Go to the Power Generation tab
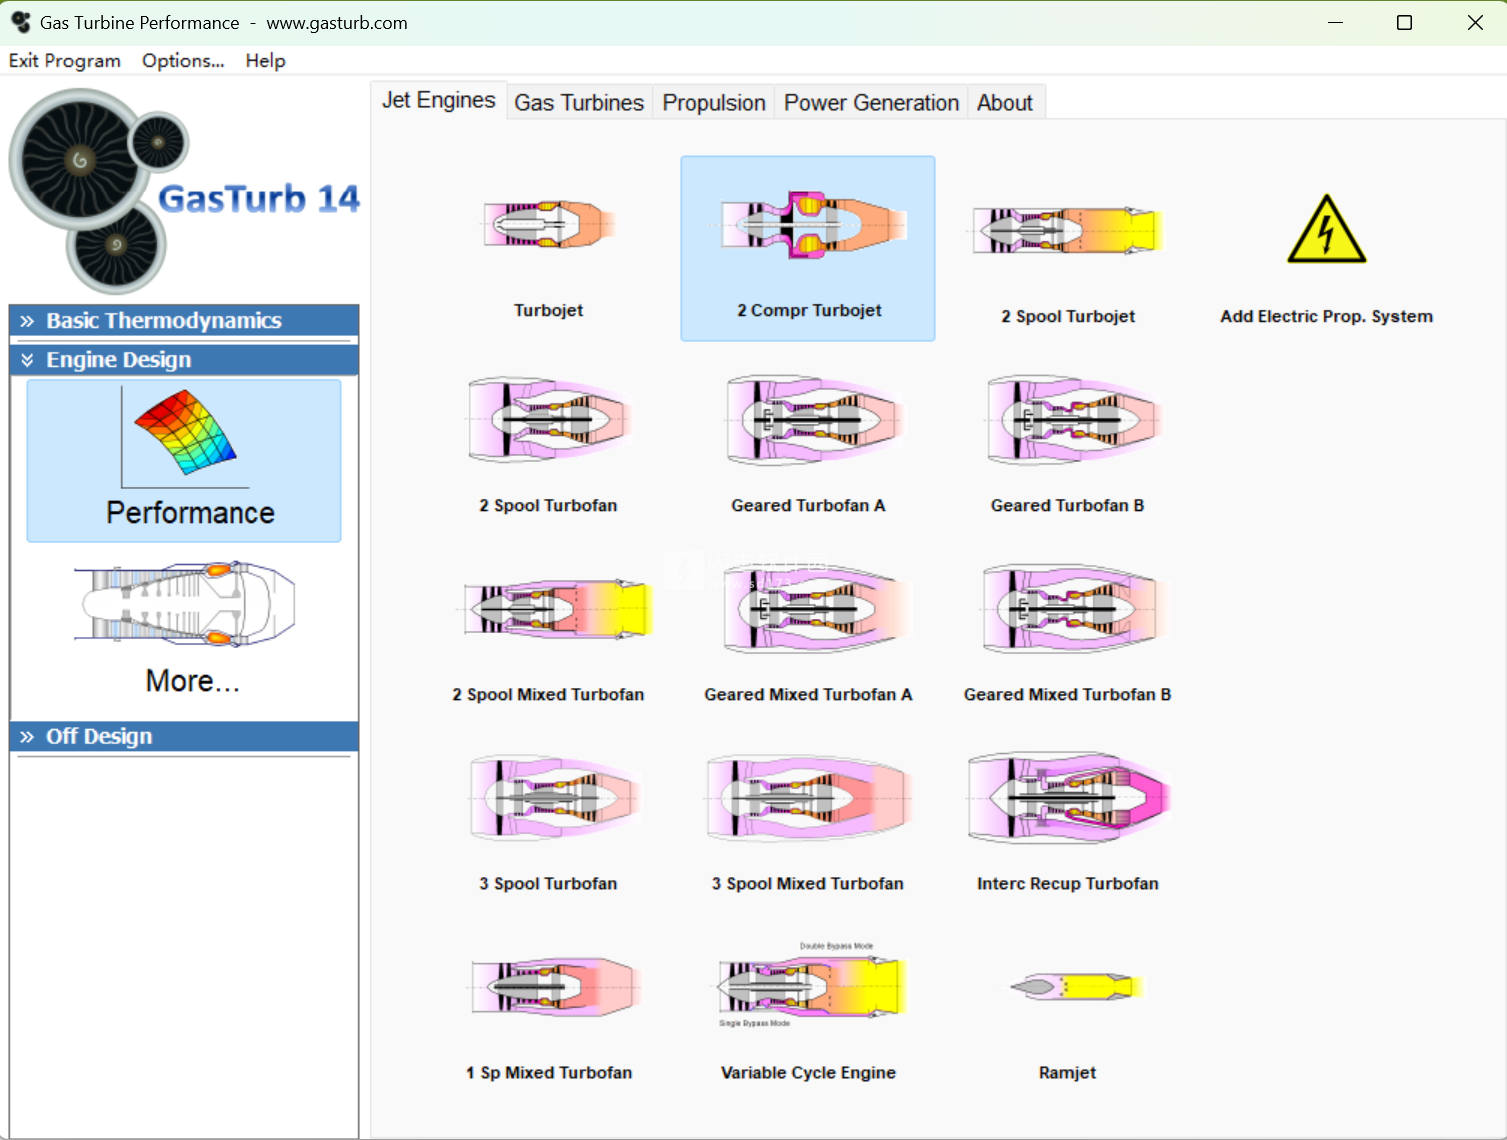This screenshot has height=1140, width=1507. click(x=871, y=102)
